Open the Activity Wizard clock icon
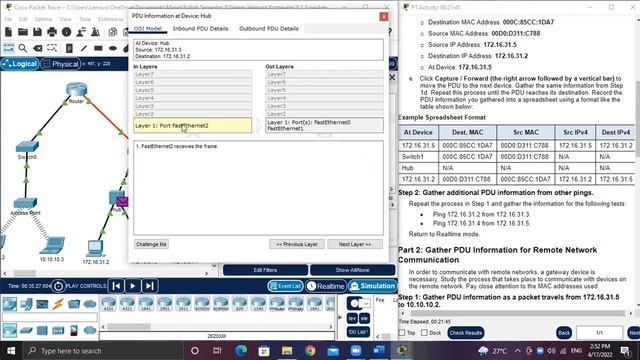The image size is (640, 360). pos(67,32)
